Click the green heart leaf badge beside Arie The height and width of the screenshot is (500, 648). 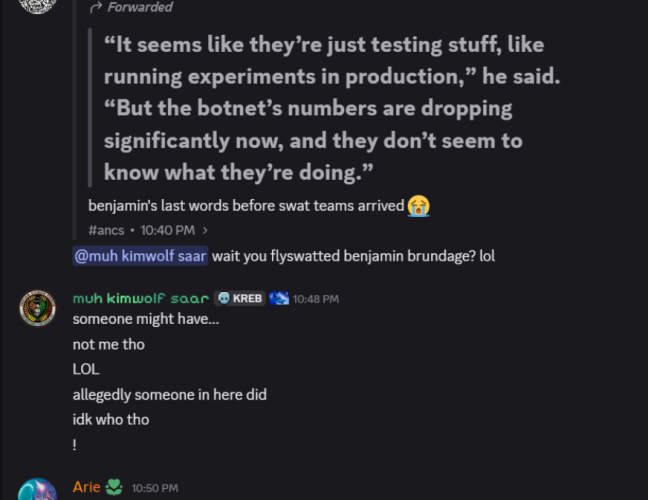tap(115, 488)
